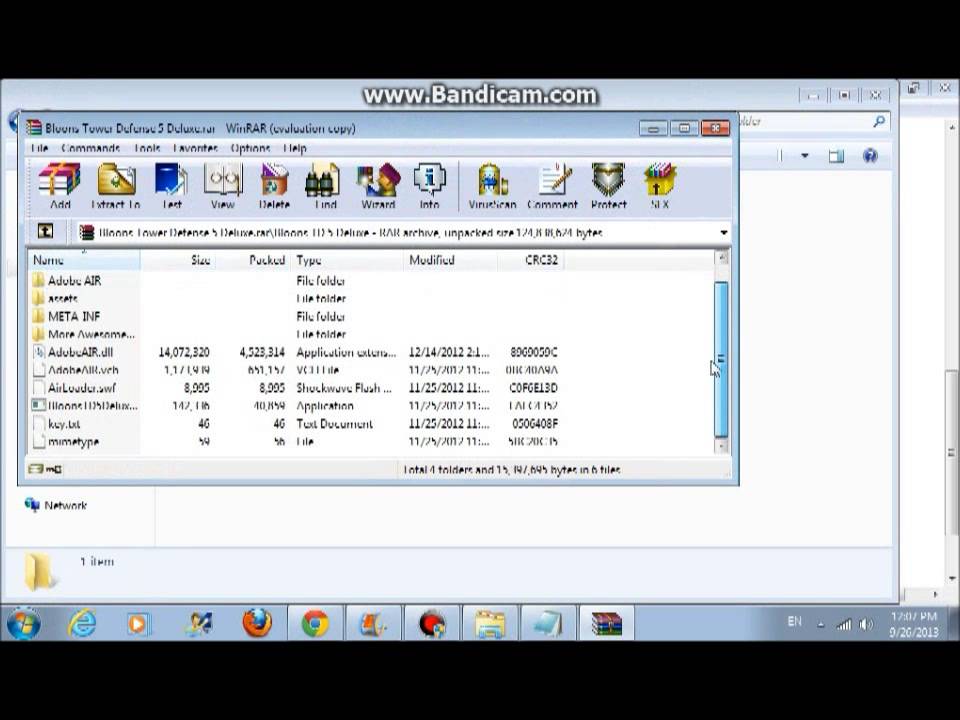Select the AdobeAIR.vch file
Image resolution: width=960 pixels, height=720 pixels.
(76, 370)
